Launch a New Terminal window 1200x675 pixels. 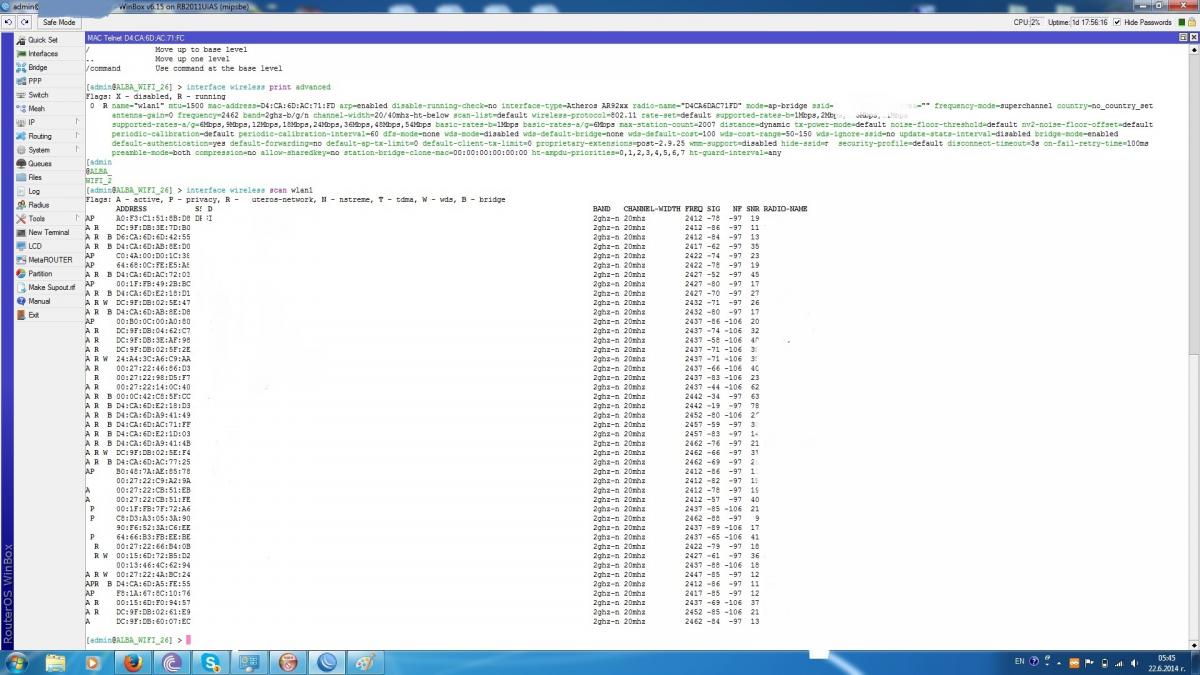[x=48, y=232]
